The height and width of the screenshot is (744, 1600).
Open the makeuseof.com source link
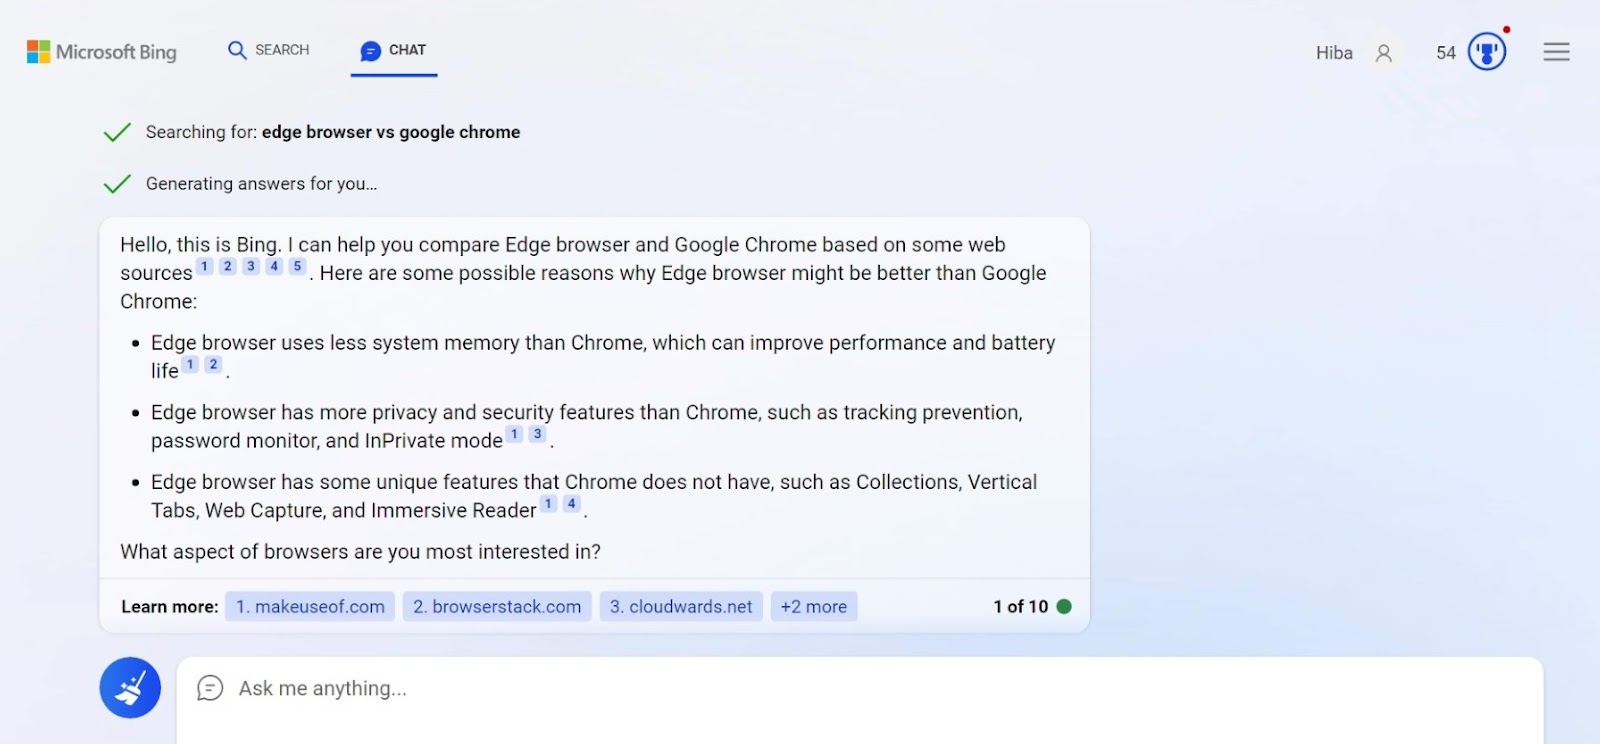tap(310, 607)
